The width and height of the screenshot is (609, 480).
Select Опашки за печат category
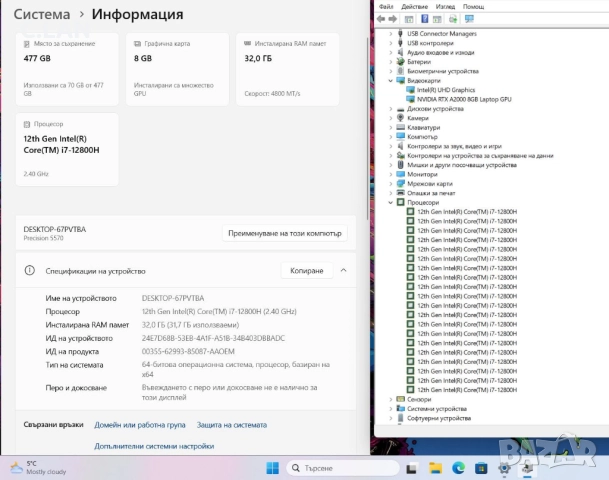click(x=431, y=193)
